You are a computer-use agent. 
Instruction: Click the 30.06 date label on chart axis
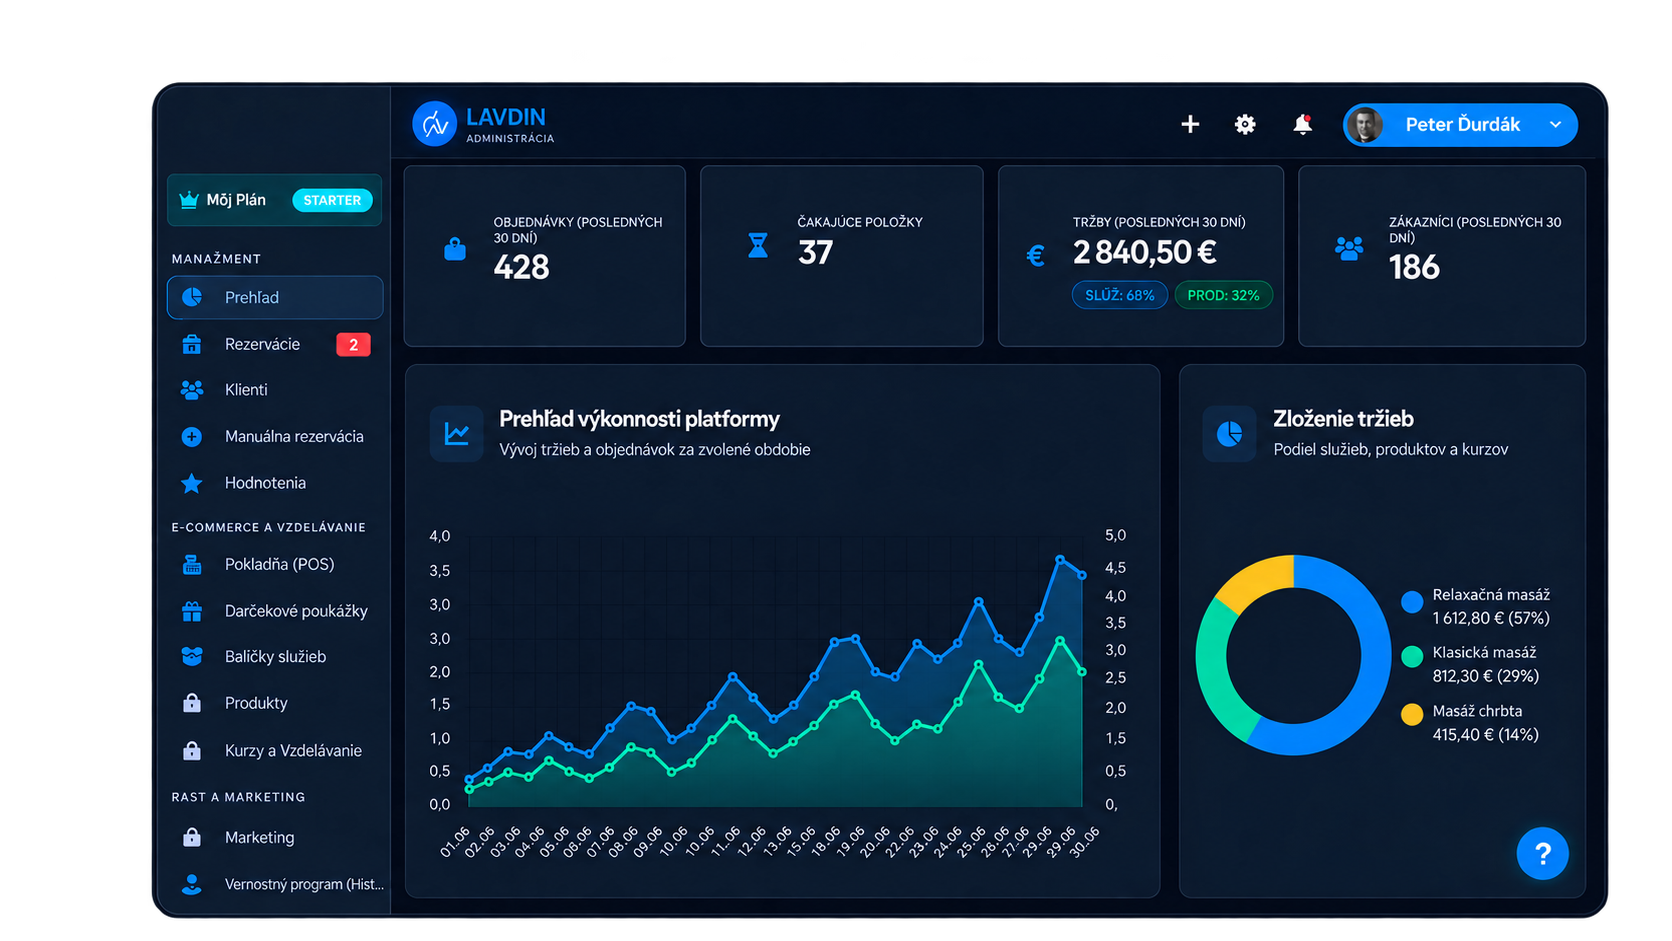coord(1084,841)
